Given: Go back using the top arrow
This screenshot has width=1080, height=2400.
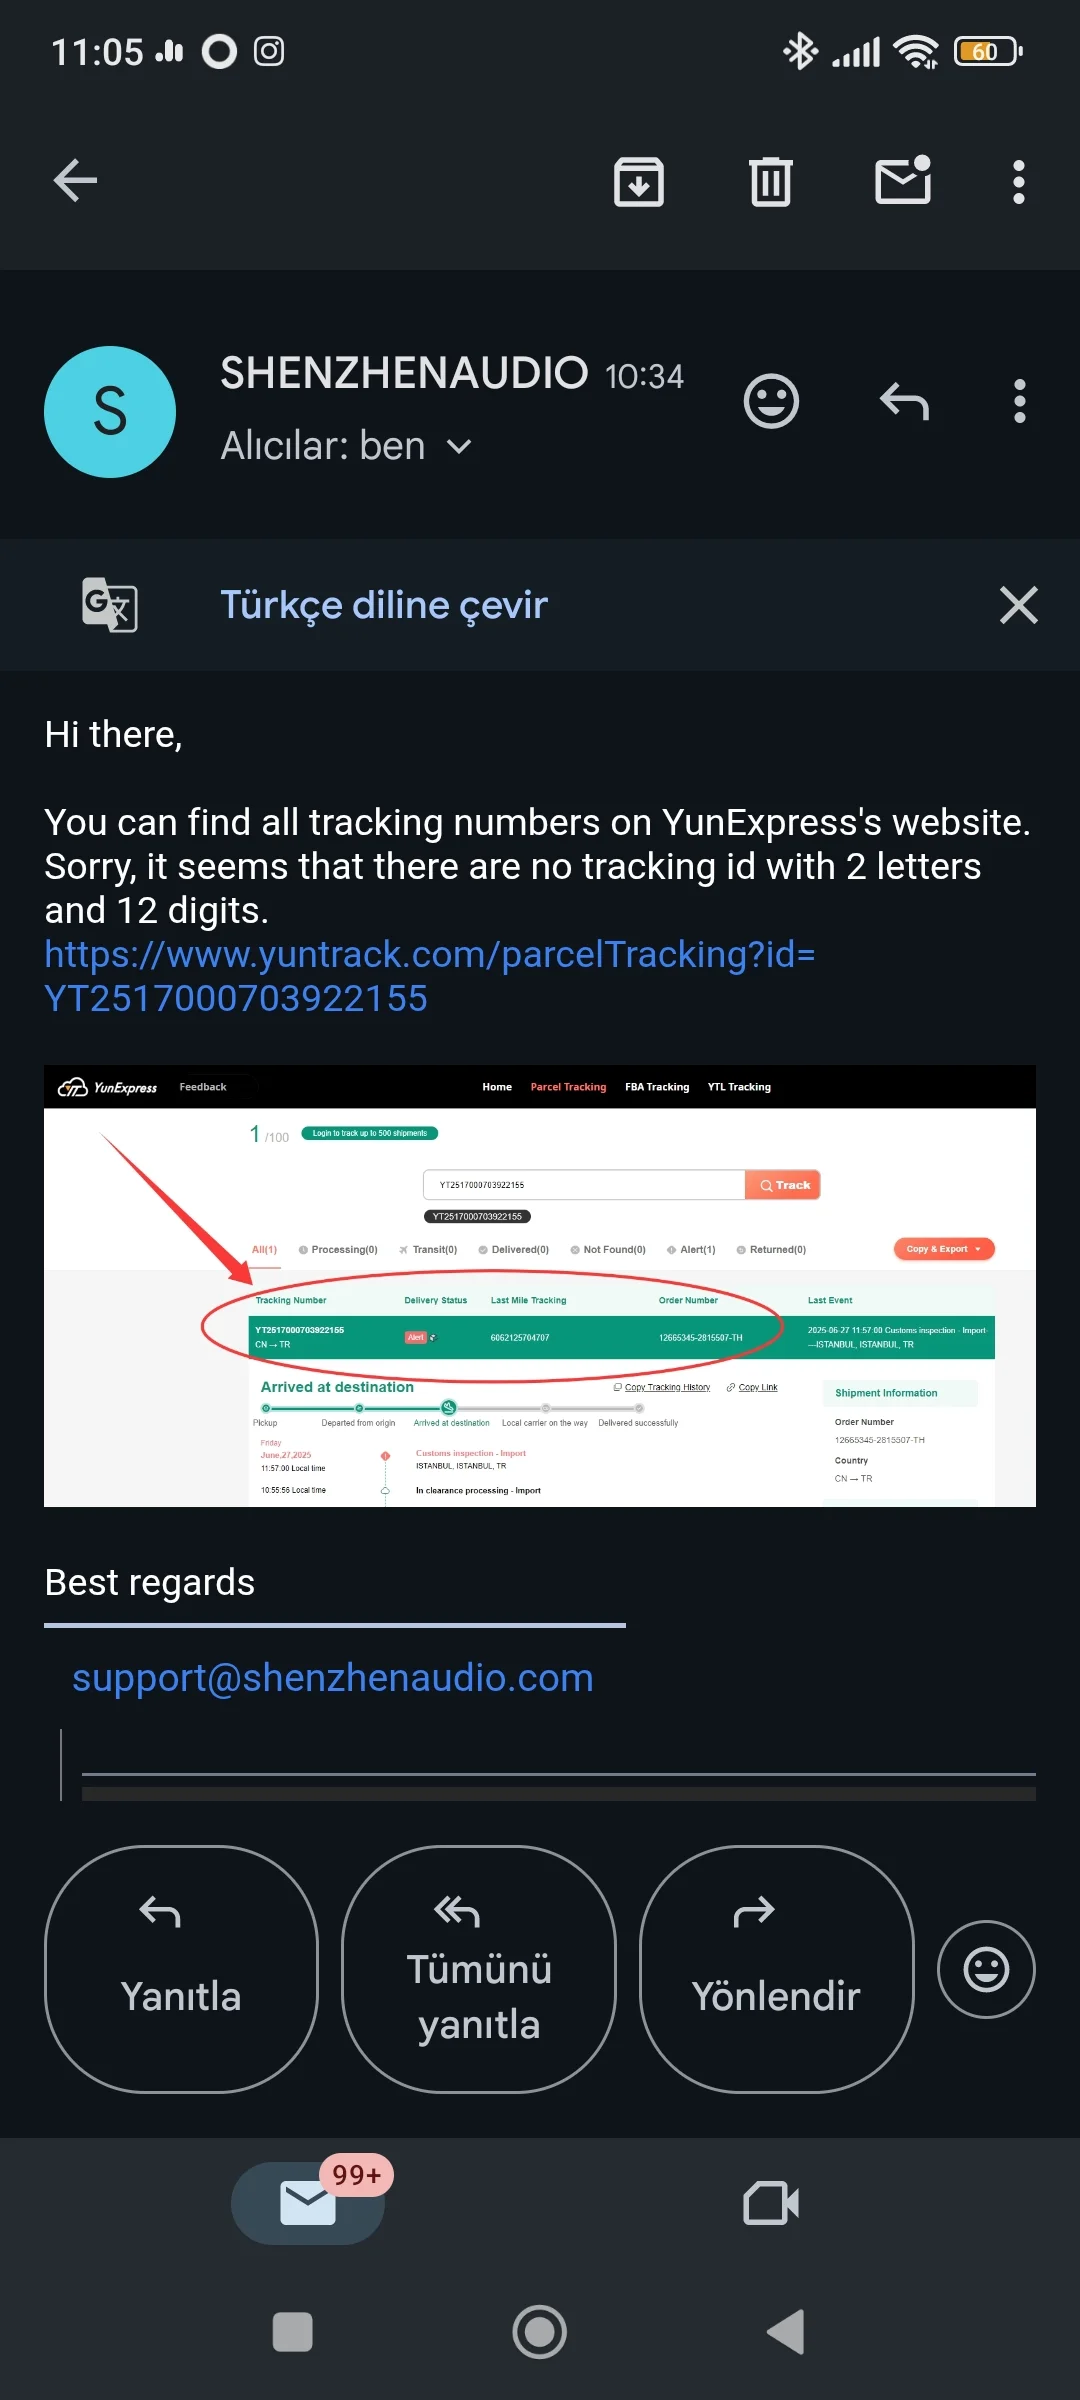Looking at the screenshot, I should 75,181.
